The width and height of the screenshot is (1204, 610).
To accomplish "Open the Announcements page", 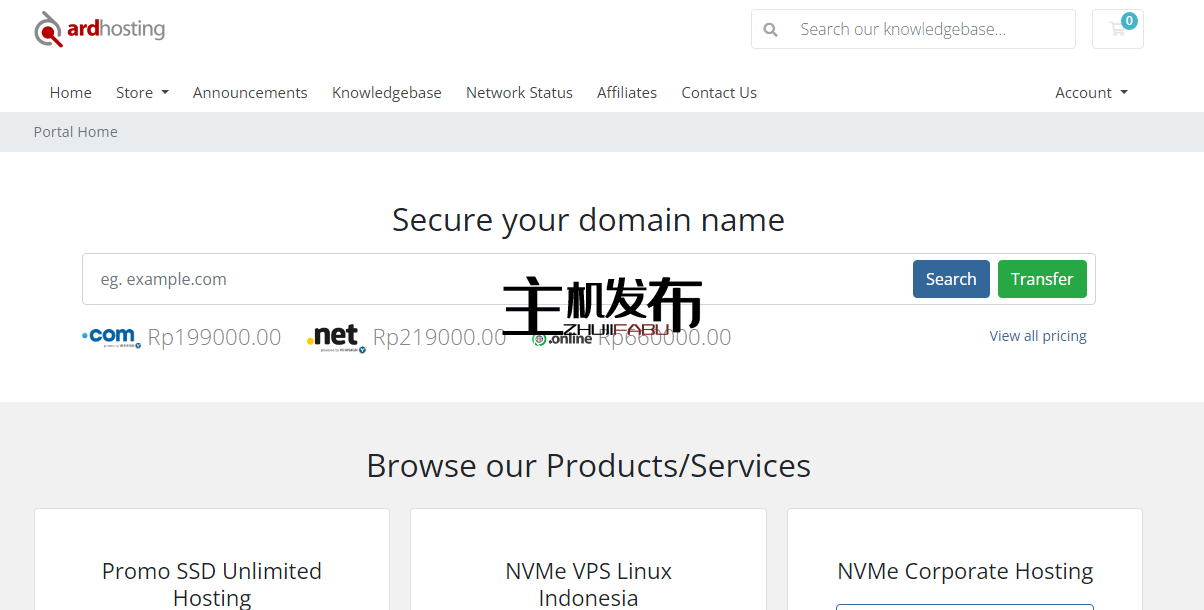I will click(250, 92).
